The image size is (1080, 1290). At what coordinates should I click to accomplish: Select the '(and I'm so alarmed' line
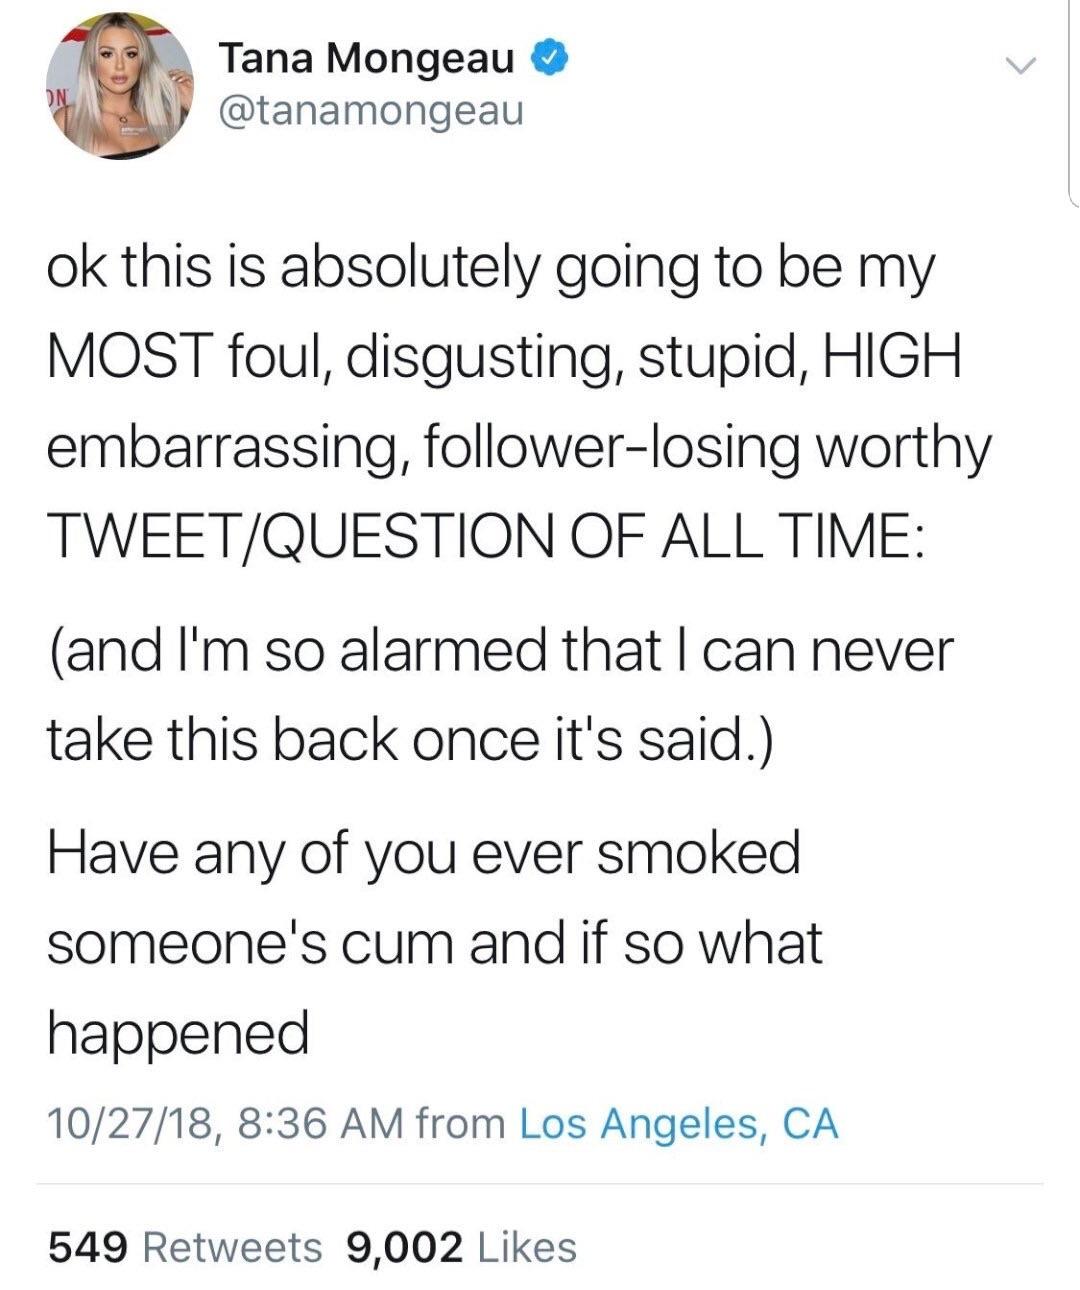click(x=500, y=651)
